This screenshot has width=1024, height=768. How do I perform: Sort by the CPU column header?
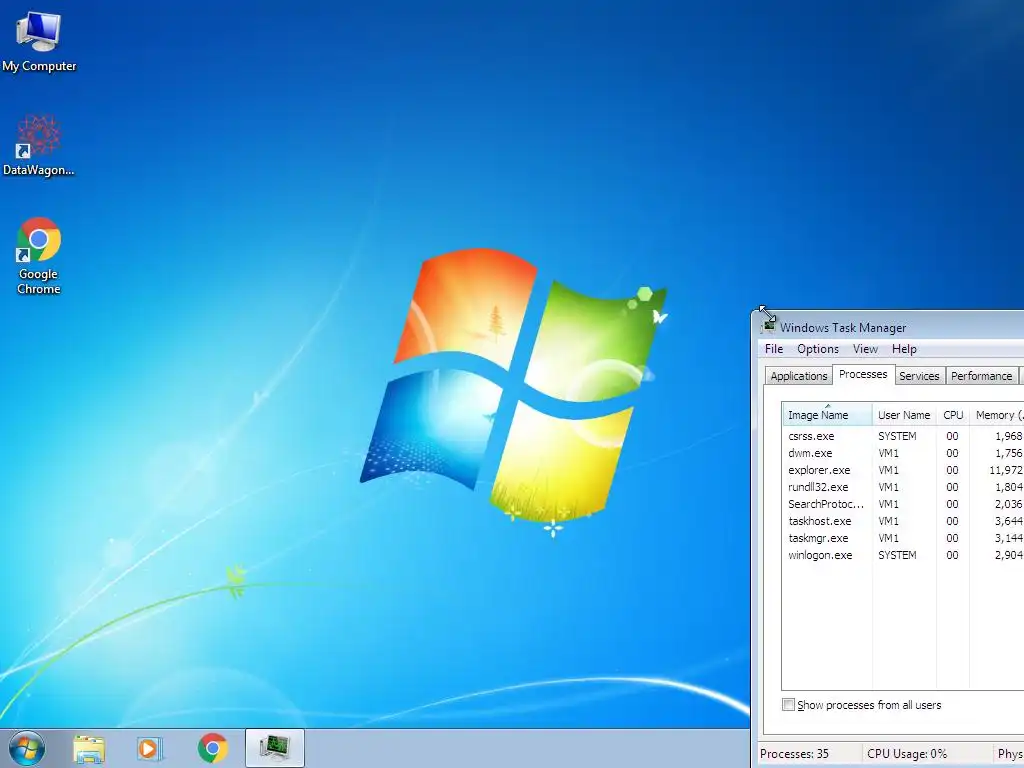tap(953, 415)
